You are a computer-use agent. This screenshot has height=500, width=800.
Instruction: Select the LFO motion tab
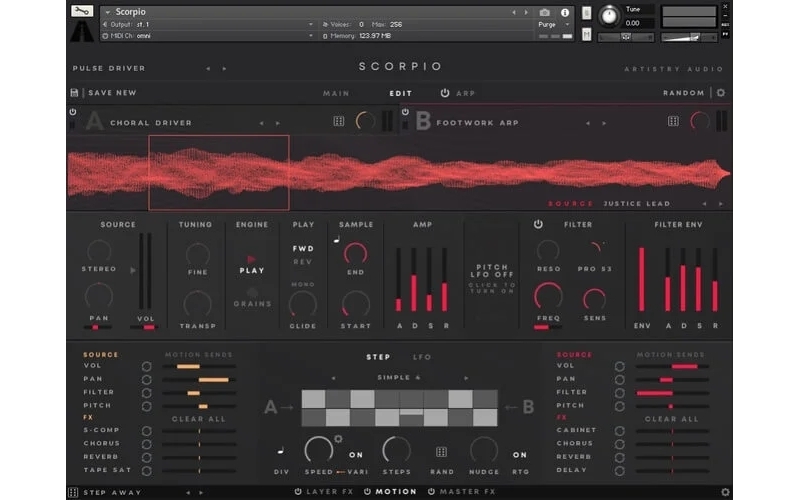(x=422, y=357)
